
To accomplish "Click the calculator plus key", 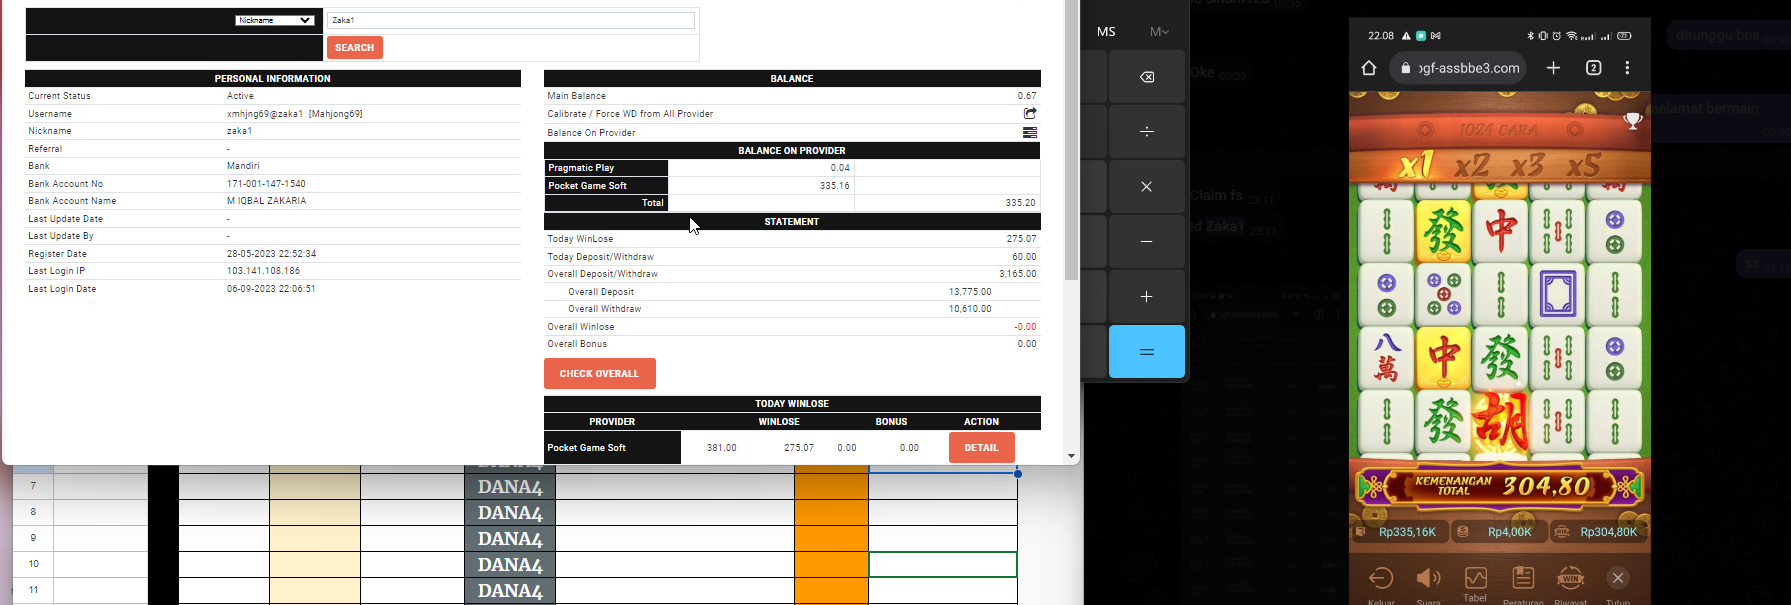I will tap(1147, 297).
